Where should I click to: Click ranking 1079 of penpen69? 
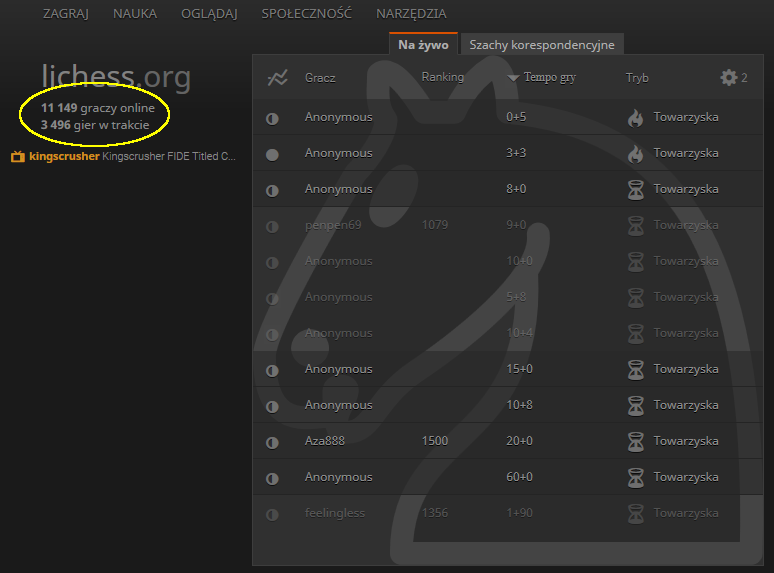point(435,225)
